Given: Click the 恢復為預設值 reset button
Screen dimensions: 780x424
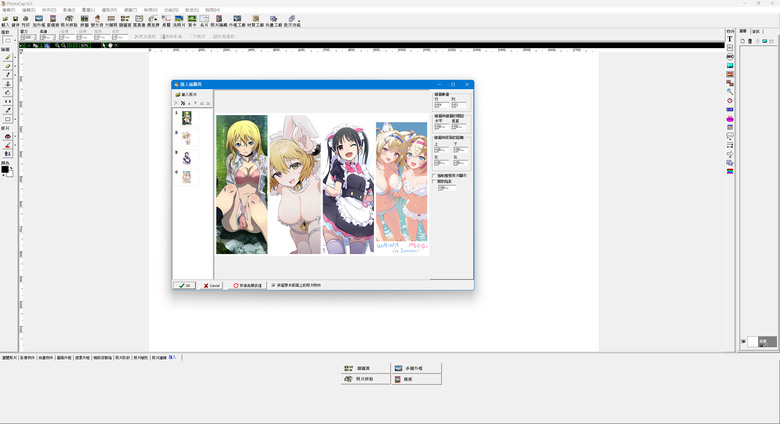Looking at the screenshot, I should pos(248,286).
